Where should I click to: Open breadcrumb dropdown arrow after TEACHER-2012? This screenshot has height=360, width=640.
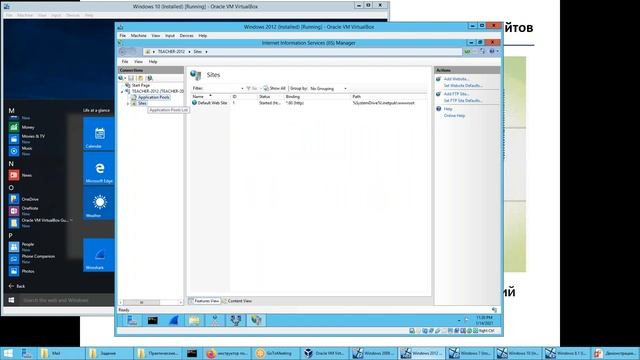click(189, 52)
